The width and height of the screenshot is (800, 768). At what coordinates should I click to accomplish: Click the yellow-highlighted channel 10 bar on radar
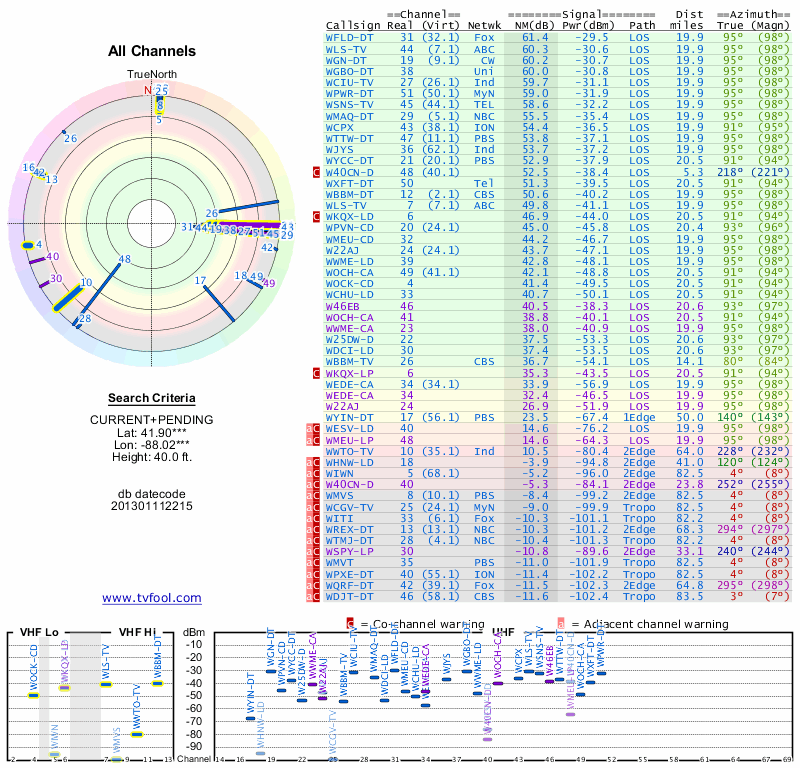pos(68,297)
